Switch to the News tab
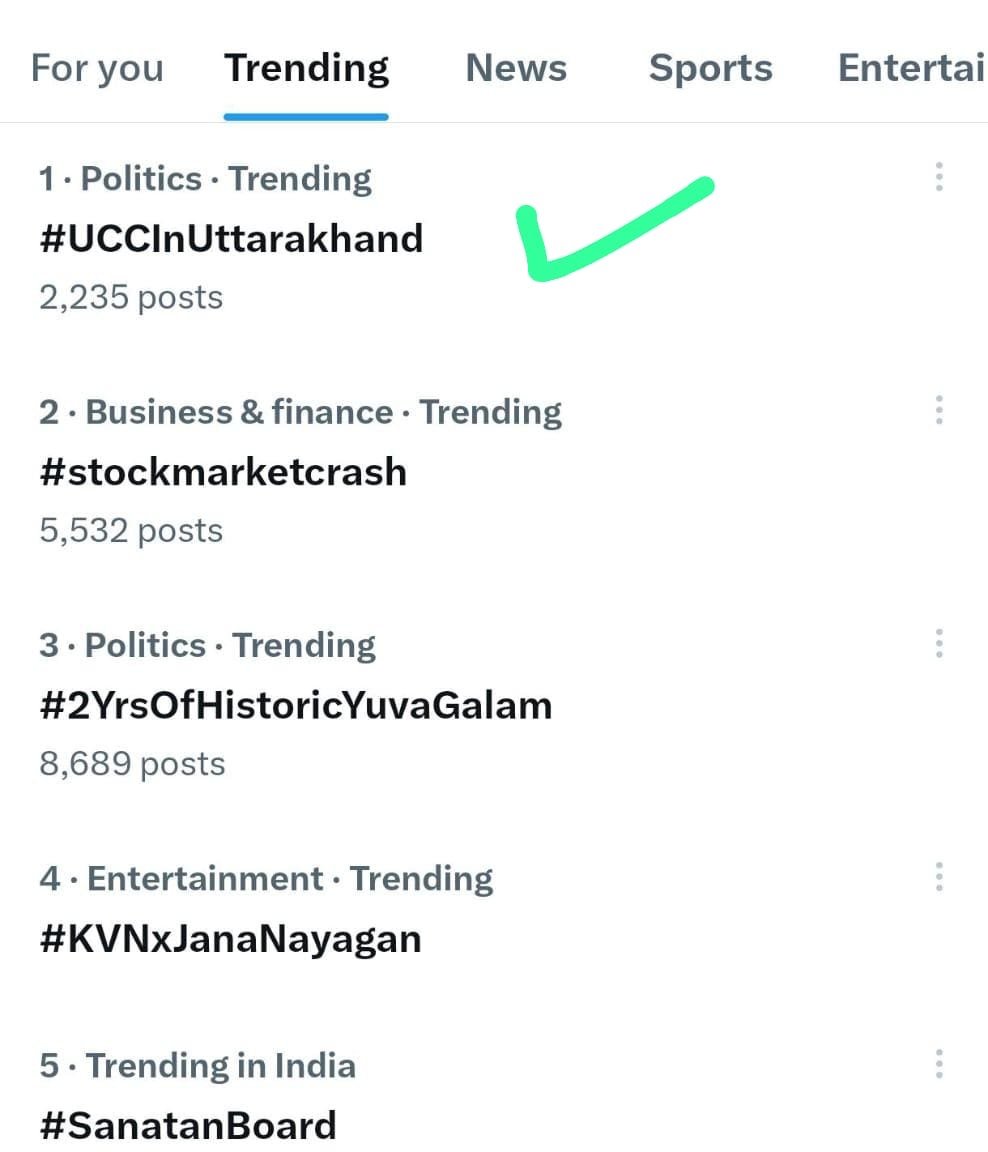The width and height of the screenshot is (988, 1152). click(x=516, y=68)
